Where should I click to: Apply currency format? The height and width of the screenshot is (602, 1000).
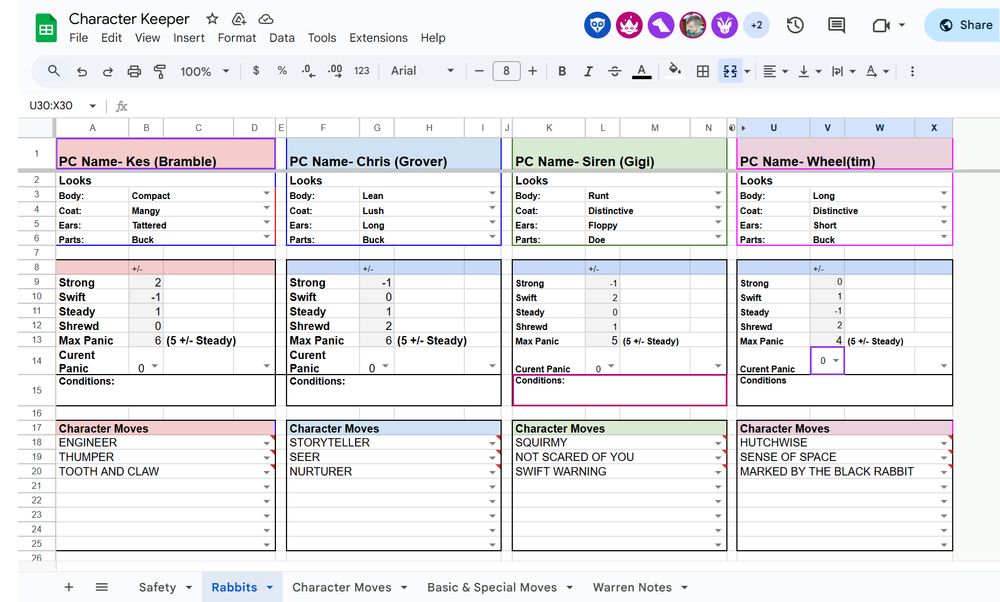tap(256, 71)
